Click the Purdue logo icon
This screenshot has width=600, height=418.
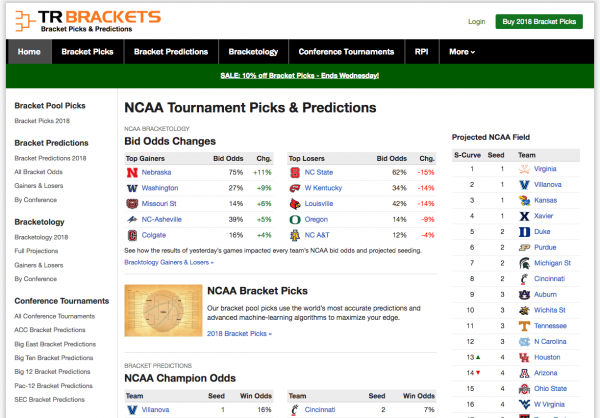pyautogui.click(x=524, y=247)
